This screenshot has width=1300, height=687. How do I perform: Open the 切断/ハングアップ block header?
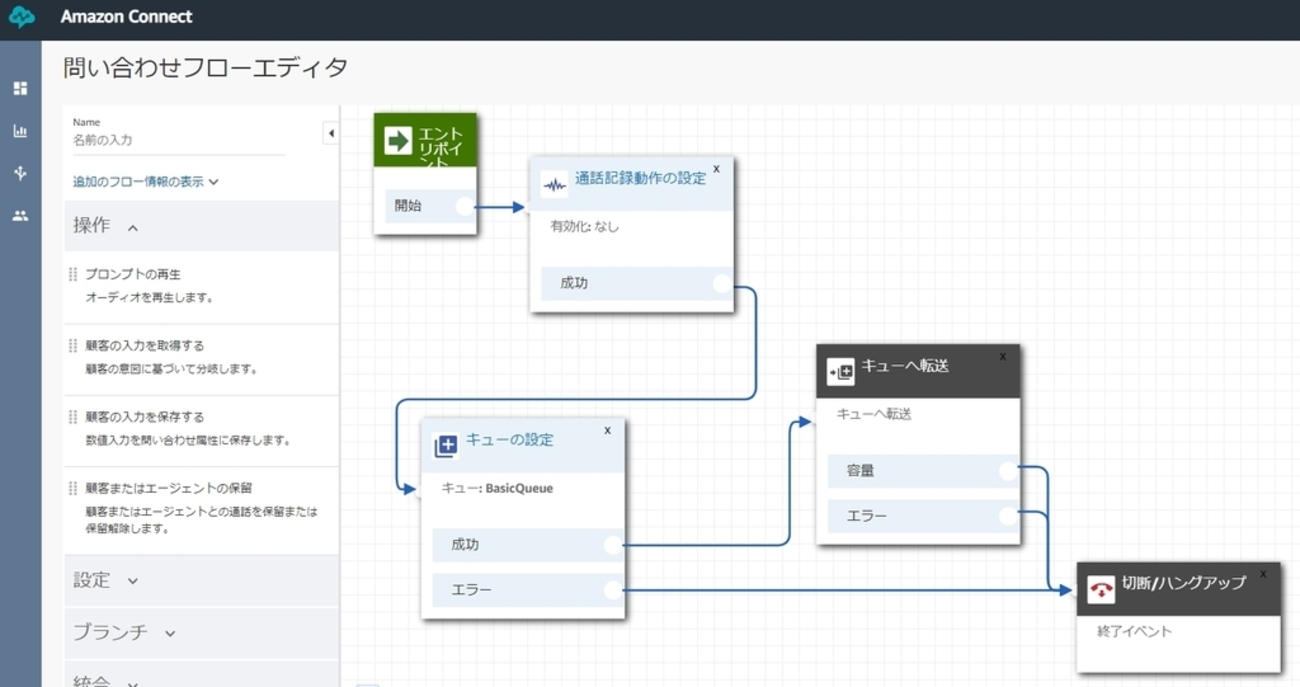pyautogui.click(x=1179, y=588)
